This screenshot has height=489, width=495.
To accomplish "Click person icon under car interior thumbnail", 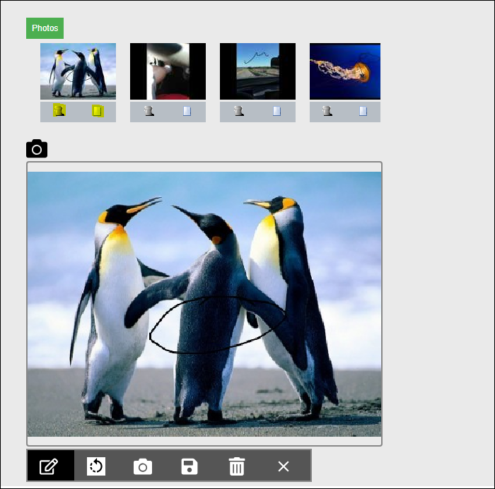I will (x=149, y=111).
